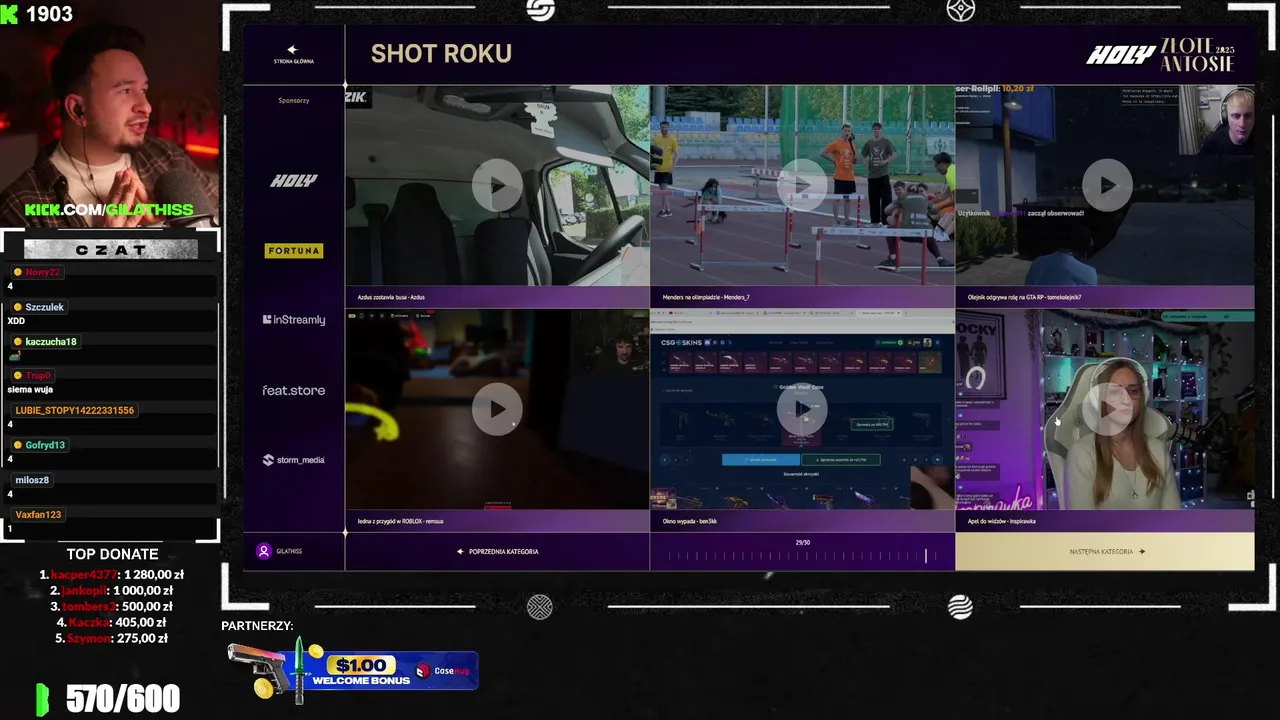This screenshot has height=720, width=1280.
Task: Click the PARTNERZY label
Action: pos(257,626)
